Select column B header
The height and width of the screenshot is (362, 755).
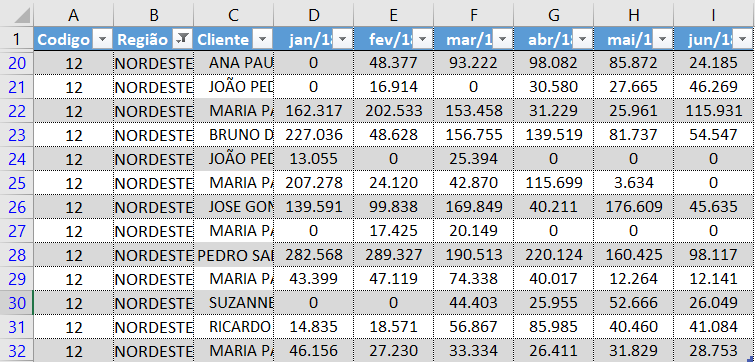154,15
